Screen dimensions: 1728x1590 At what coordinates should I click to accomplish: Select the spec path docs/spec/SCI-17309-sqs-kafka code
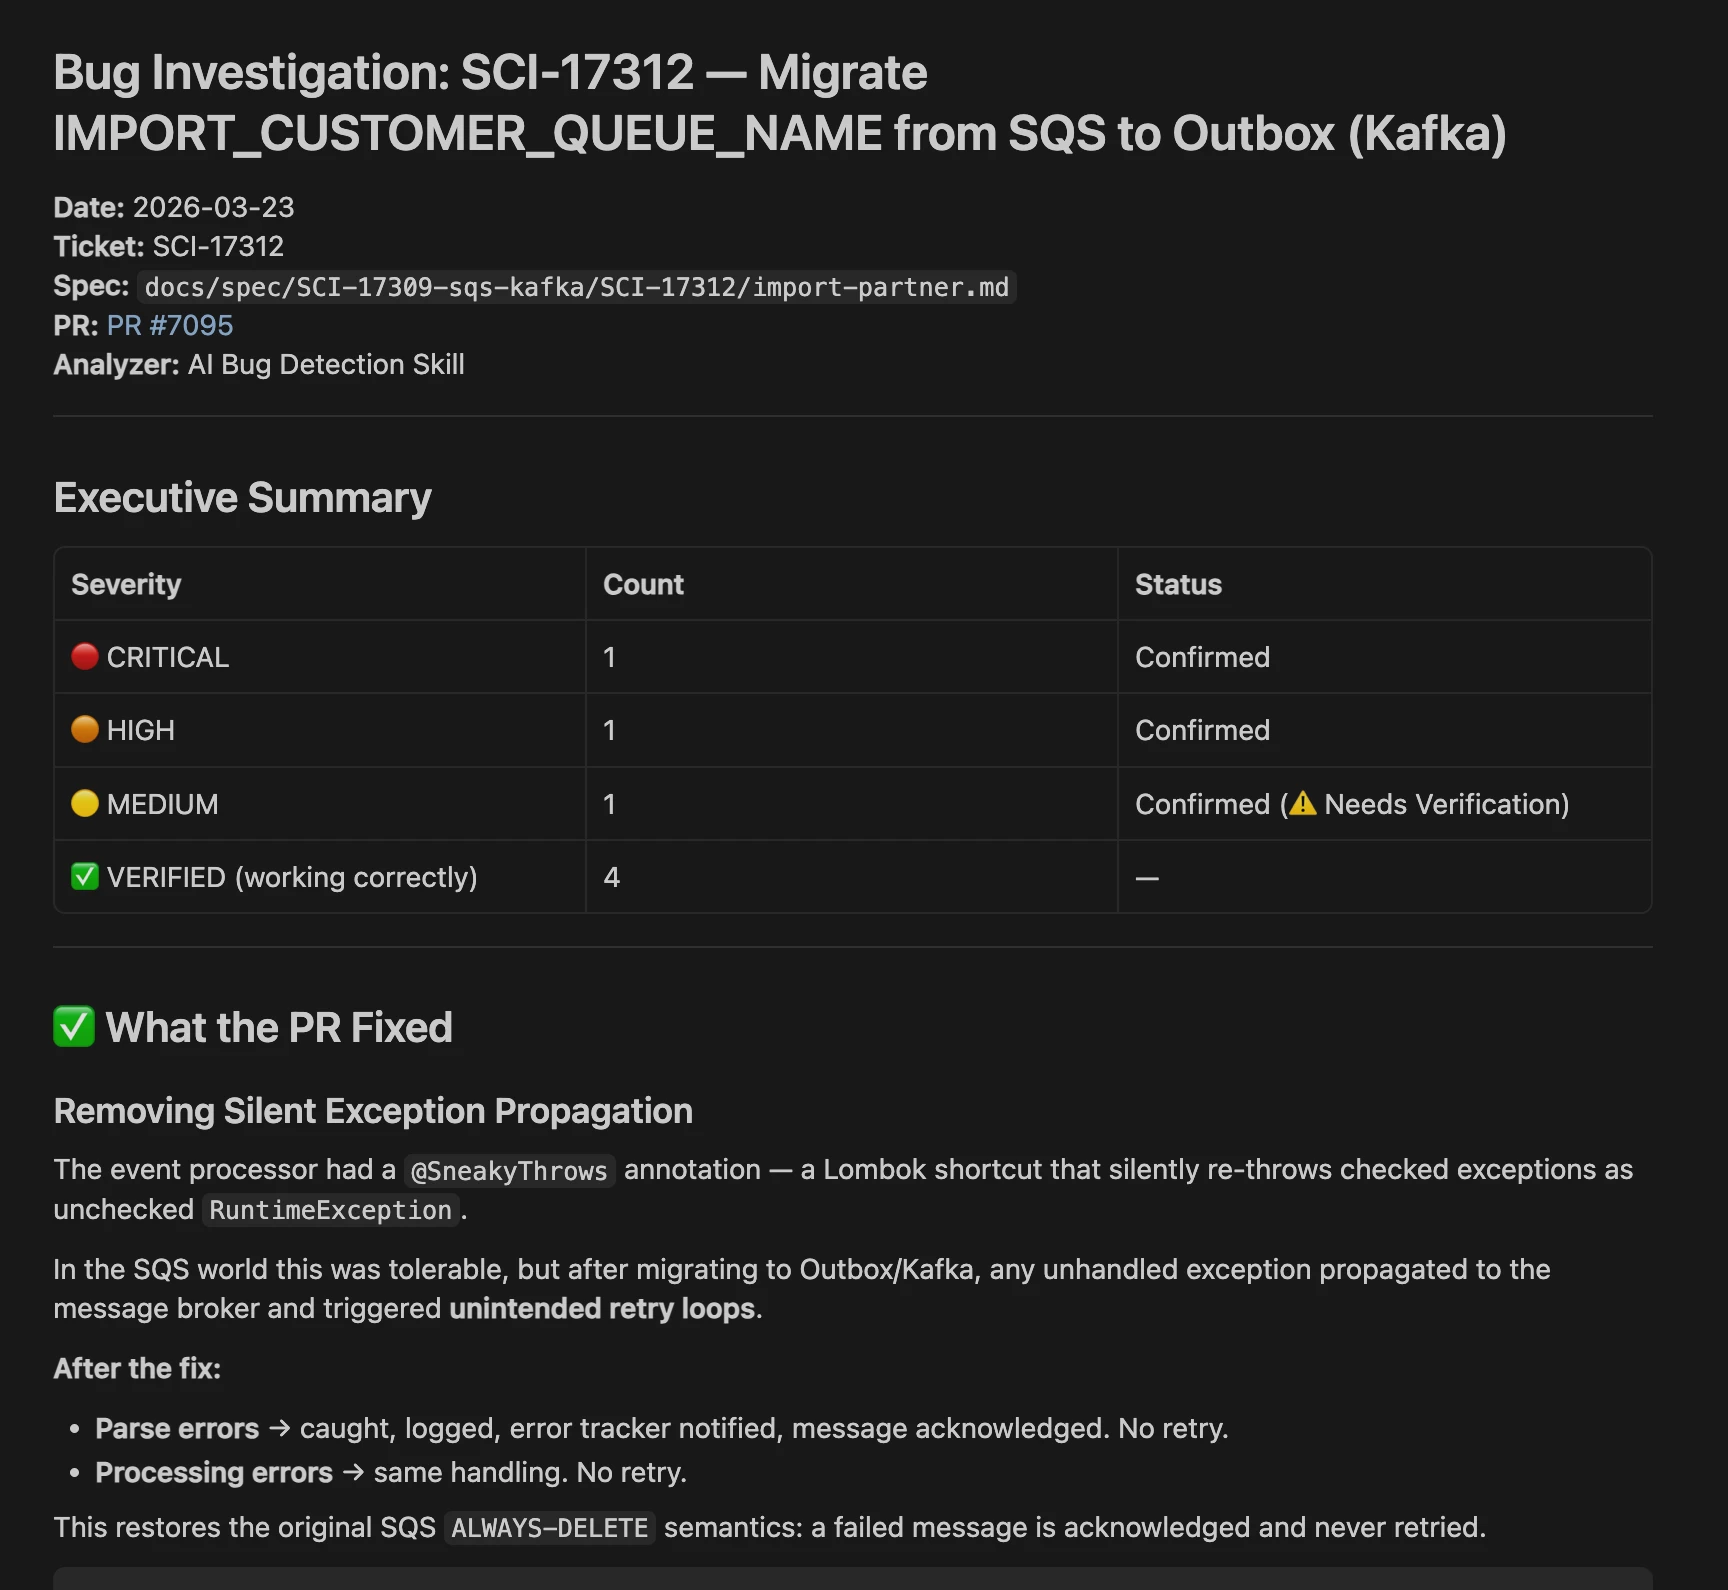click(x=577, y=287)
